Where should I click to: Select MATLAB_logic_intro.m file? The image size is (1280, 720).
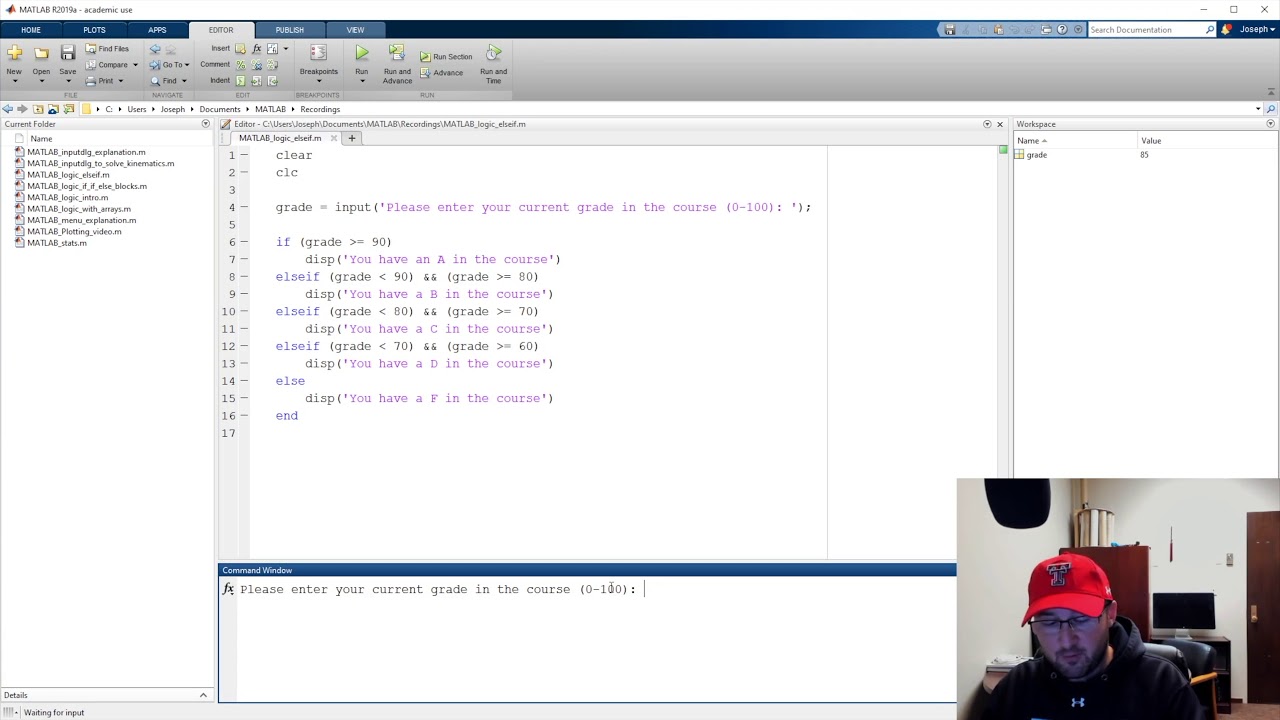coord(67,198)
